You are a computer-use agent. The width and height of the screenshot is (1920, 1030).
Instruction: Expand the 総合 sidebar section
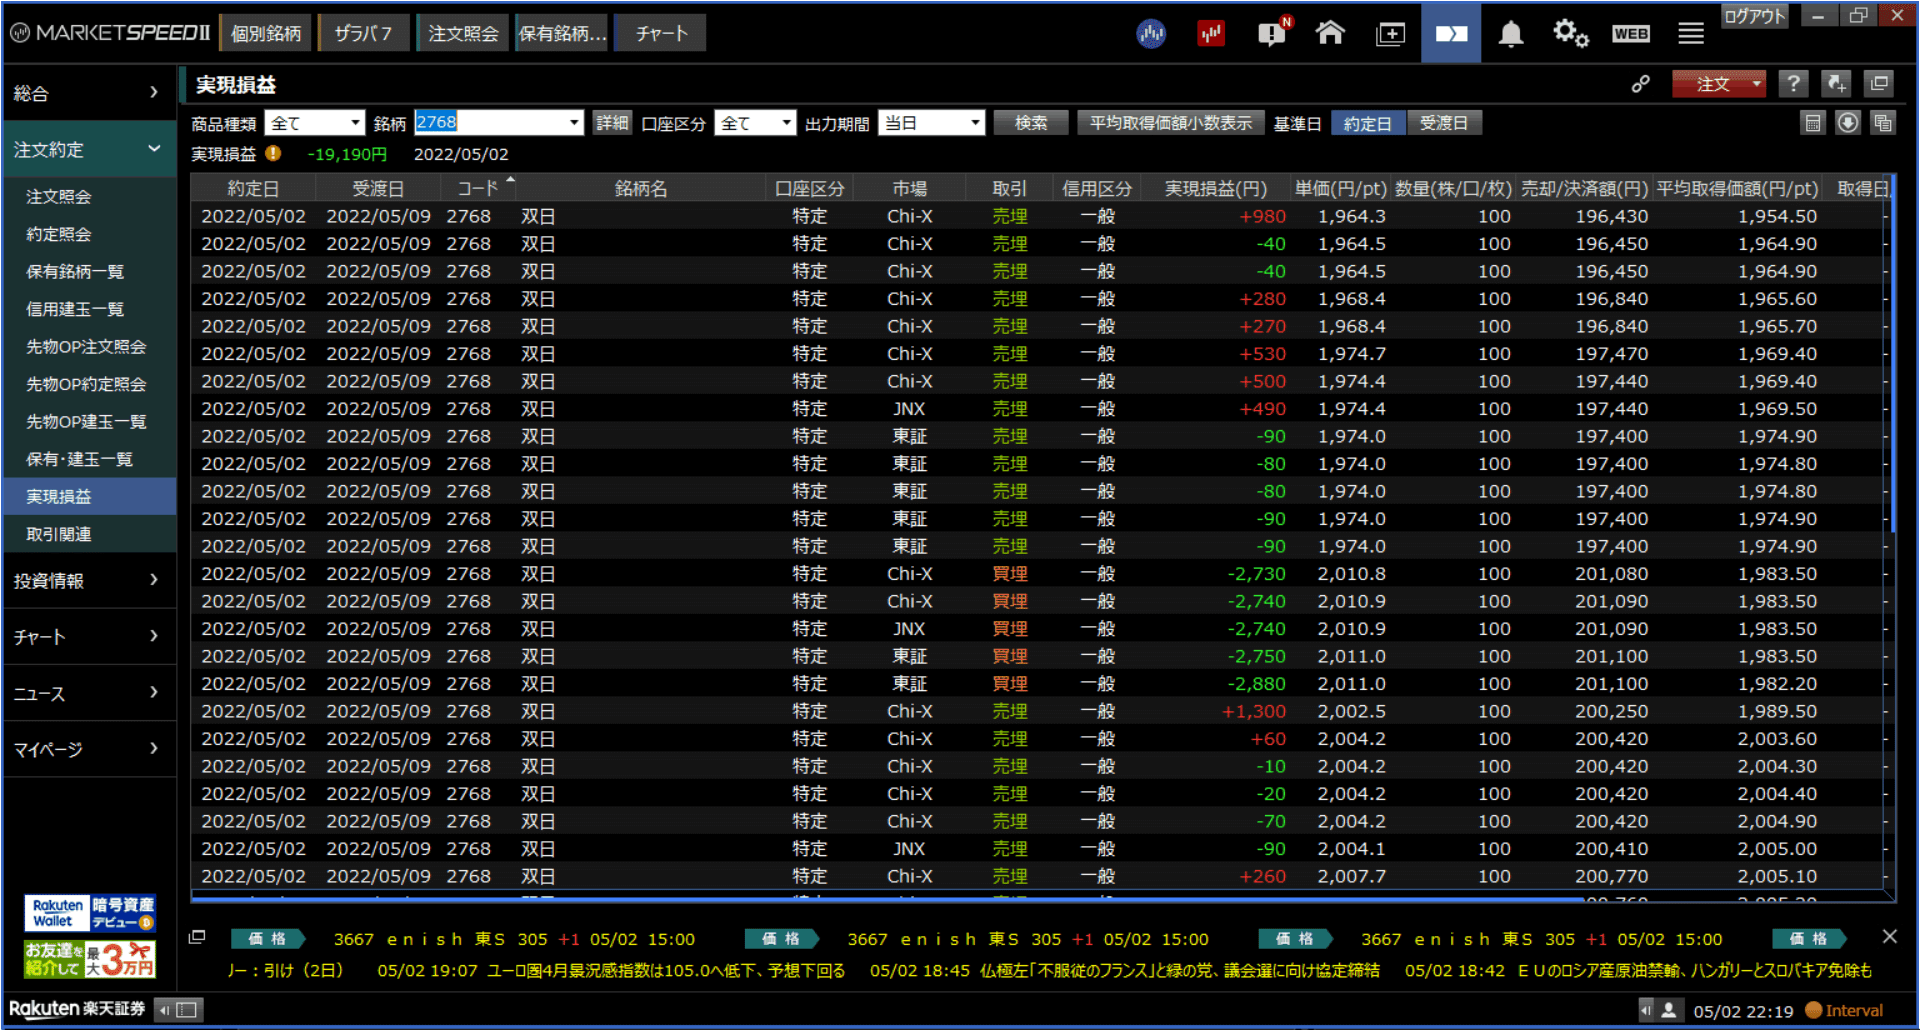(89, 93)
